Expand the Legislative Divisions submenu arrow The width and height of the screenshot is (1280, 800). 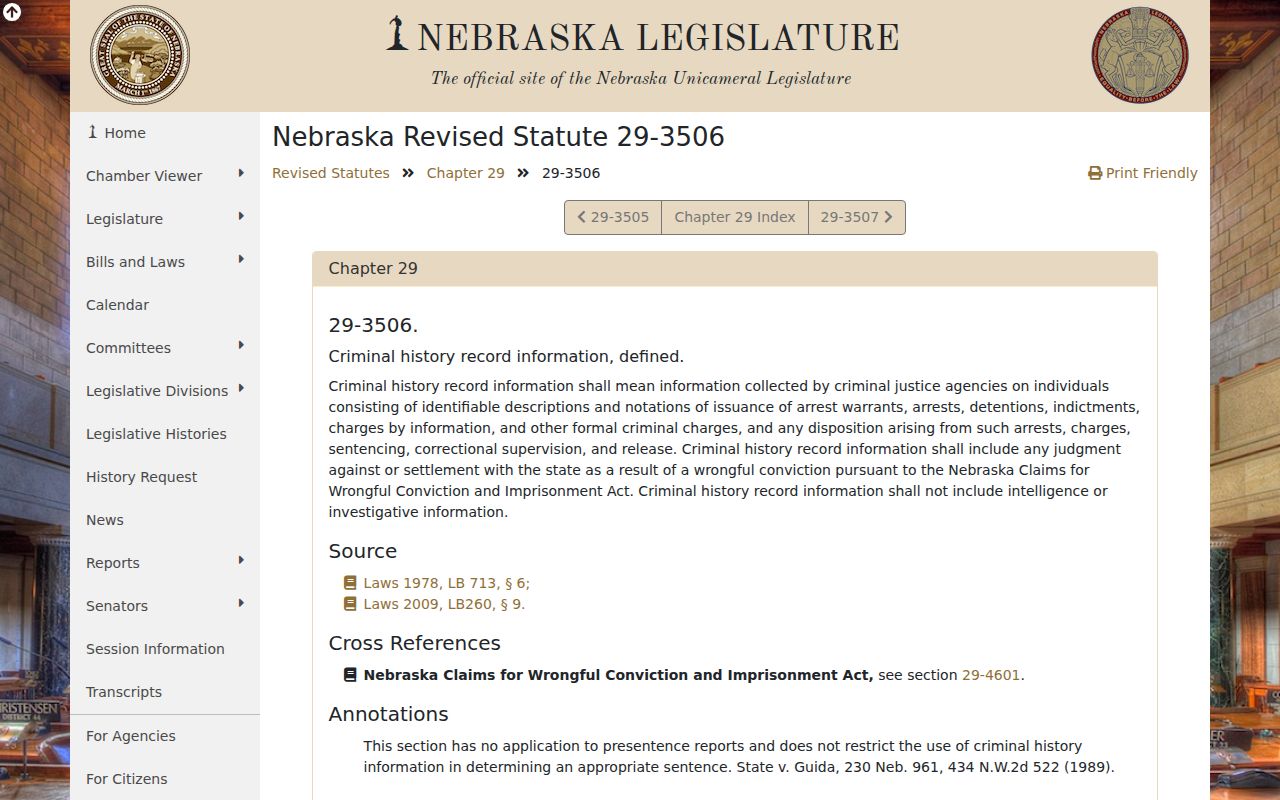point(241,389)
